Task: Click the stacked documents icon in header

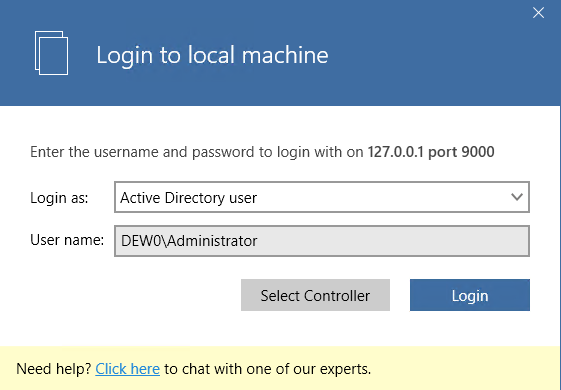Action: point(51,53)
